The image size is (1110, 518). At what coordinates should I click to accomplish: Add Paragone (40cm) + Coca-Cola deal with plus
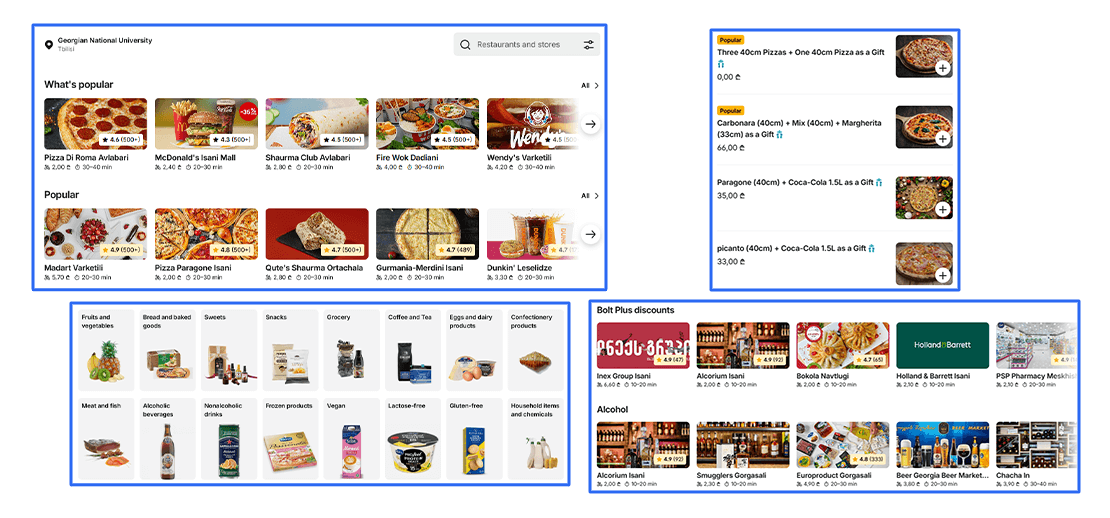(942, 209)
